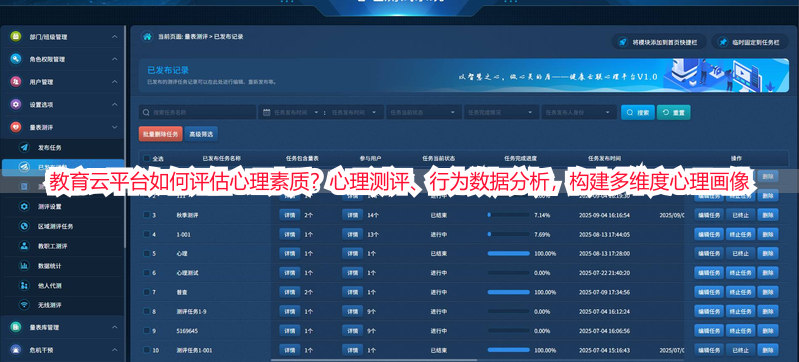Click the 用户管理 people icon
799x362 pixels.
click(16, 82)
